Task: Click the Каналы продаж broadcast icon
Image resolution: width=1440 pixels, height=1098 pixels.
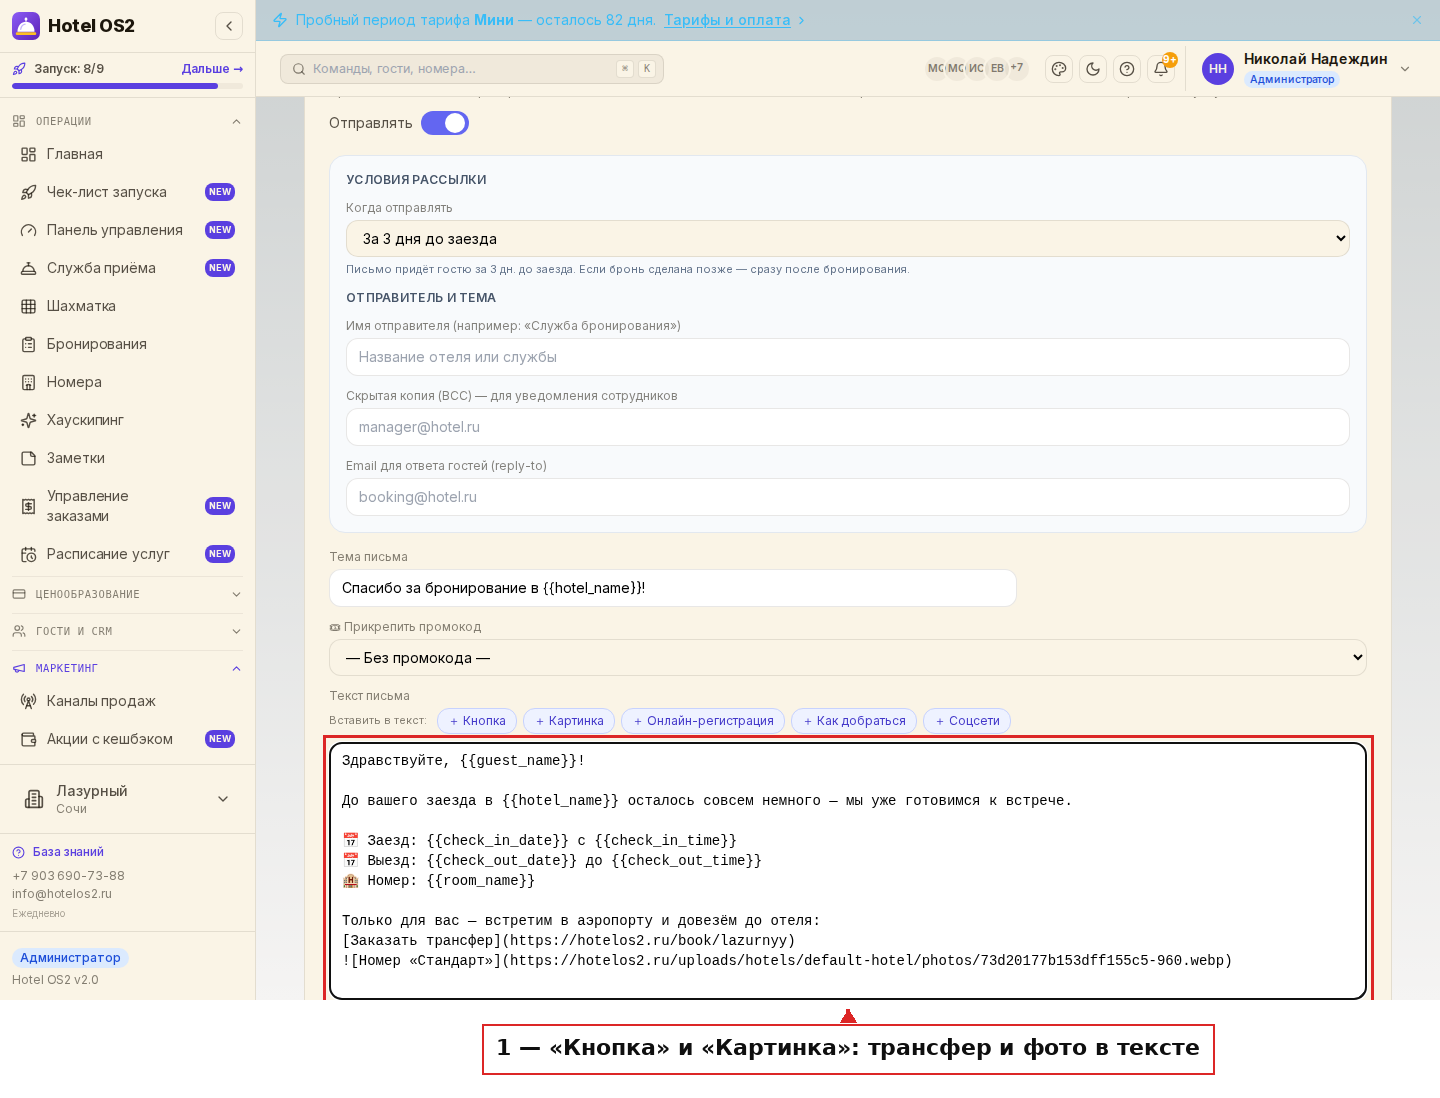Action: coord(29,701)
